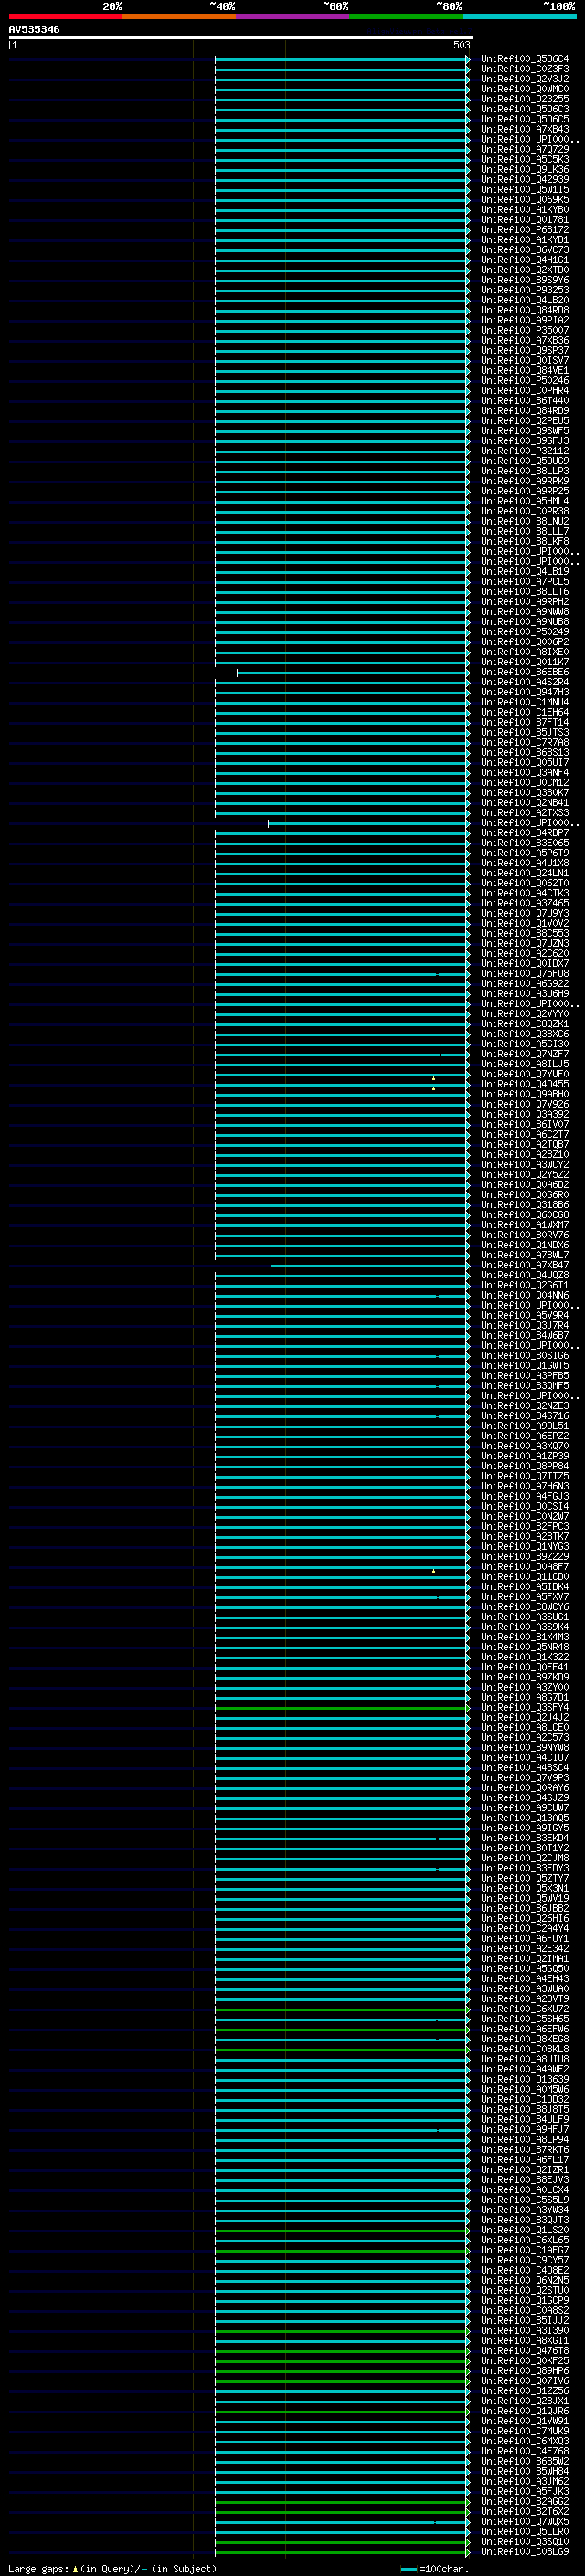This screenshot has width=585, height=2576.
Task: Click the cyan scale bar beside =100char.
Action: click(x=408, y=2569)
